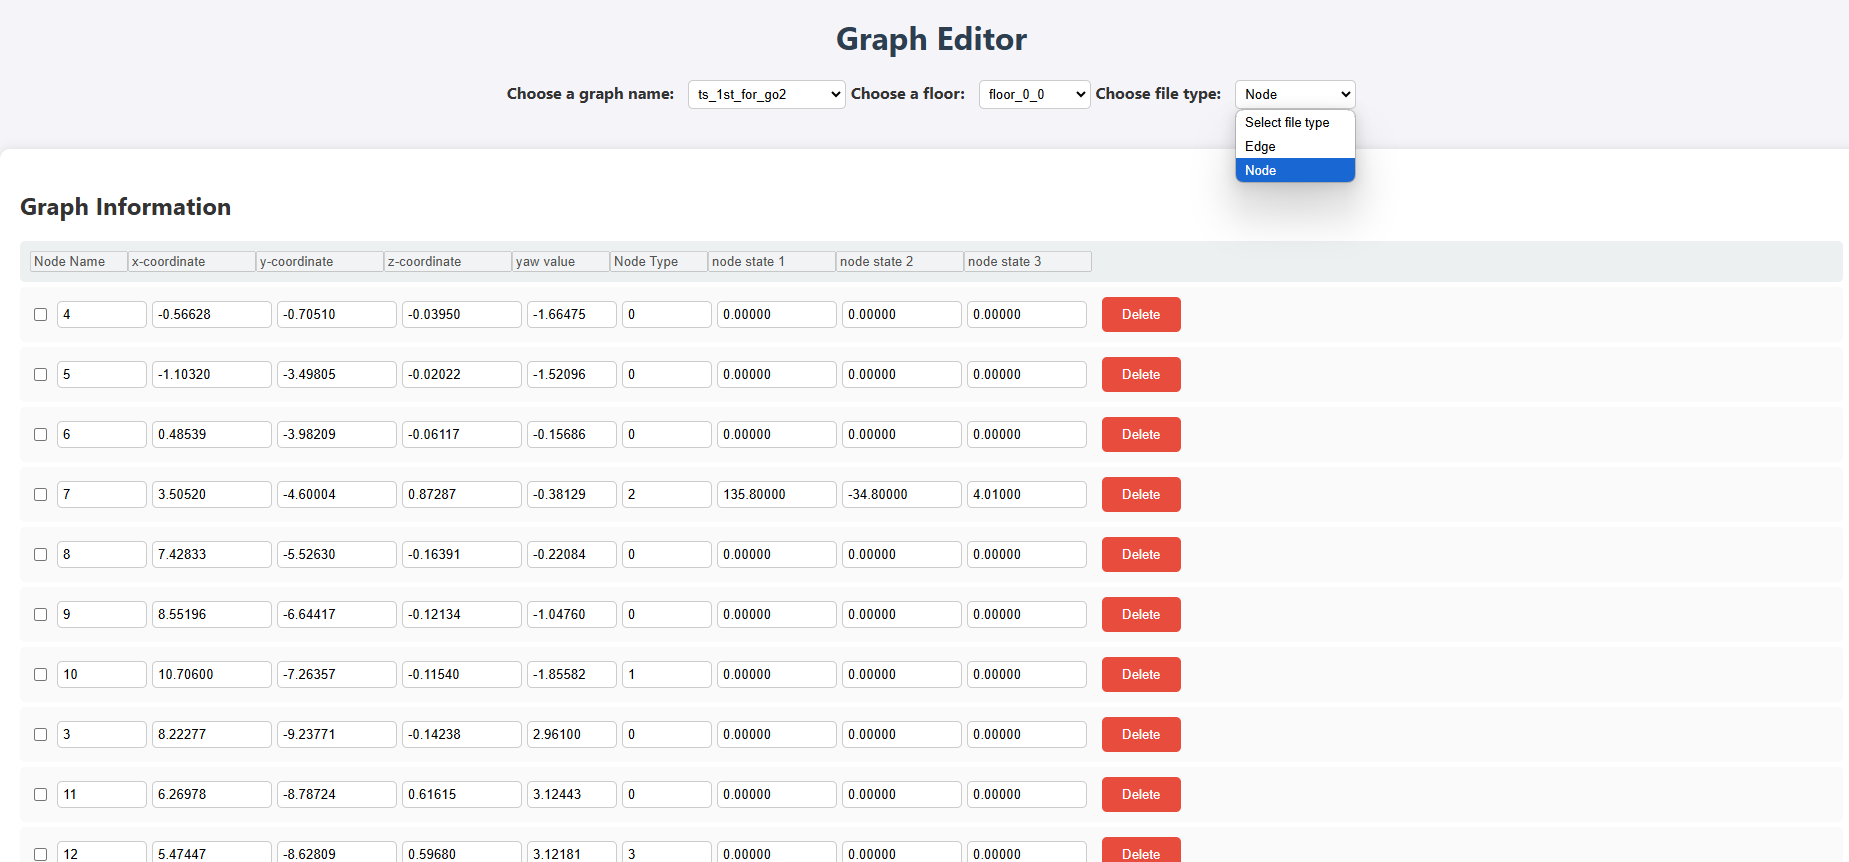Click the Node Name column header
1849x862 pixels.
[x=79, y=261]
